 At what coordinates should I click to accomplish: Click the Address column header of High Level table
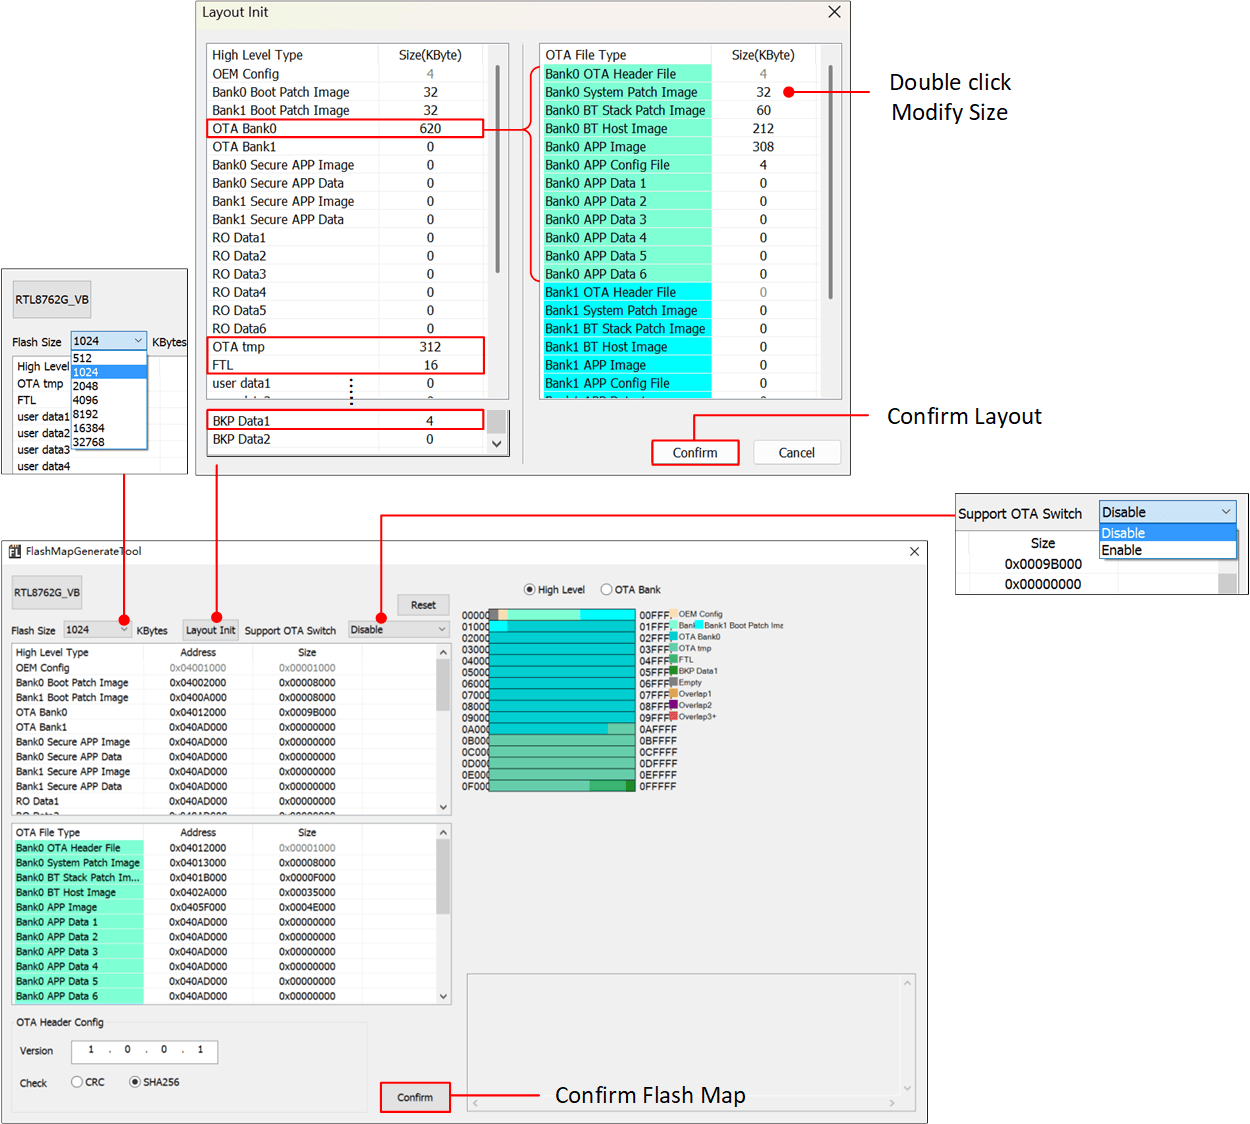click(198, 652)
